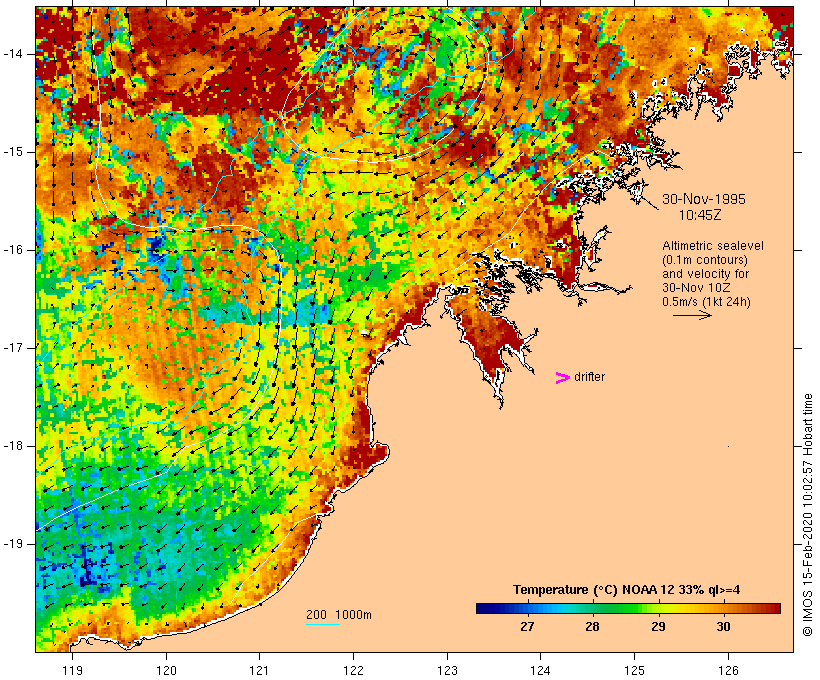
Task: Click longitude axis label '123'
Action: click(x=447, y=671)
